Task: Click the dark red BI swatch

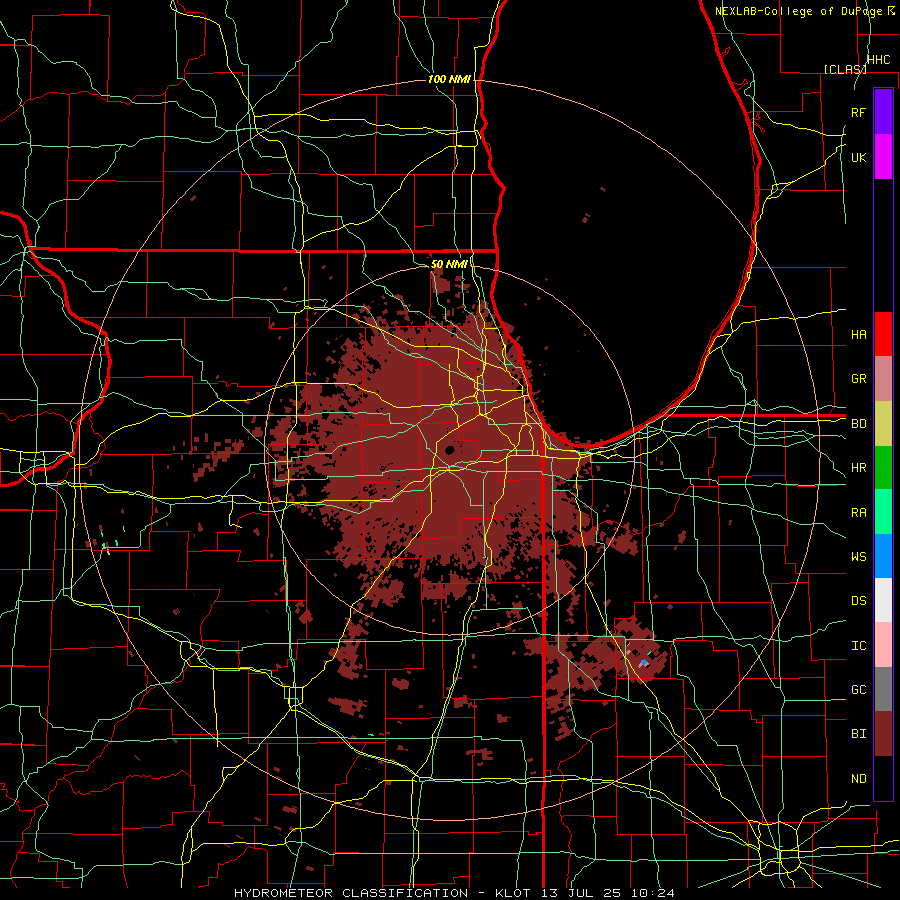Action: pyautogui.click(x=883, y=734)
